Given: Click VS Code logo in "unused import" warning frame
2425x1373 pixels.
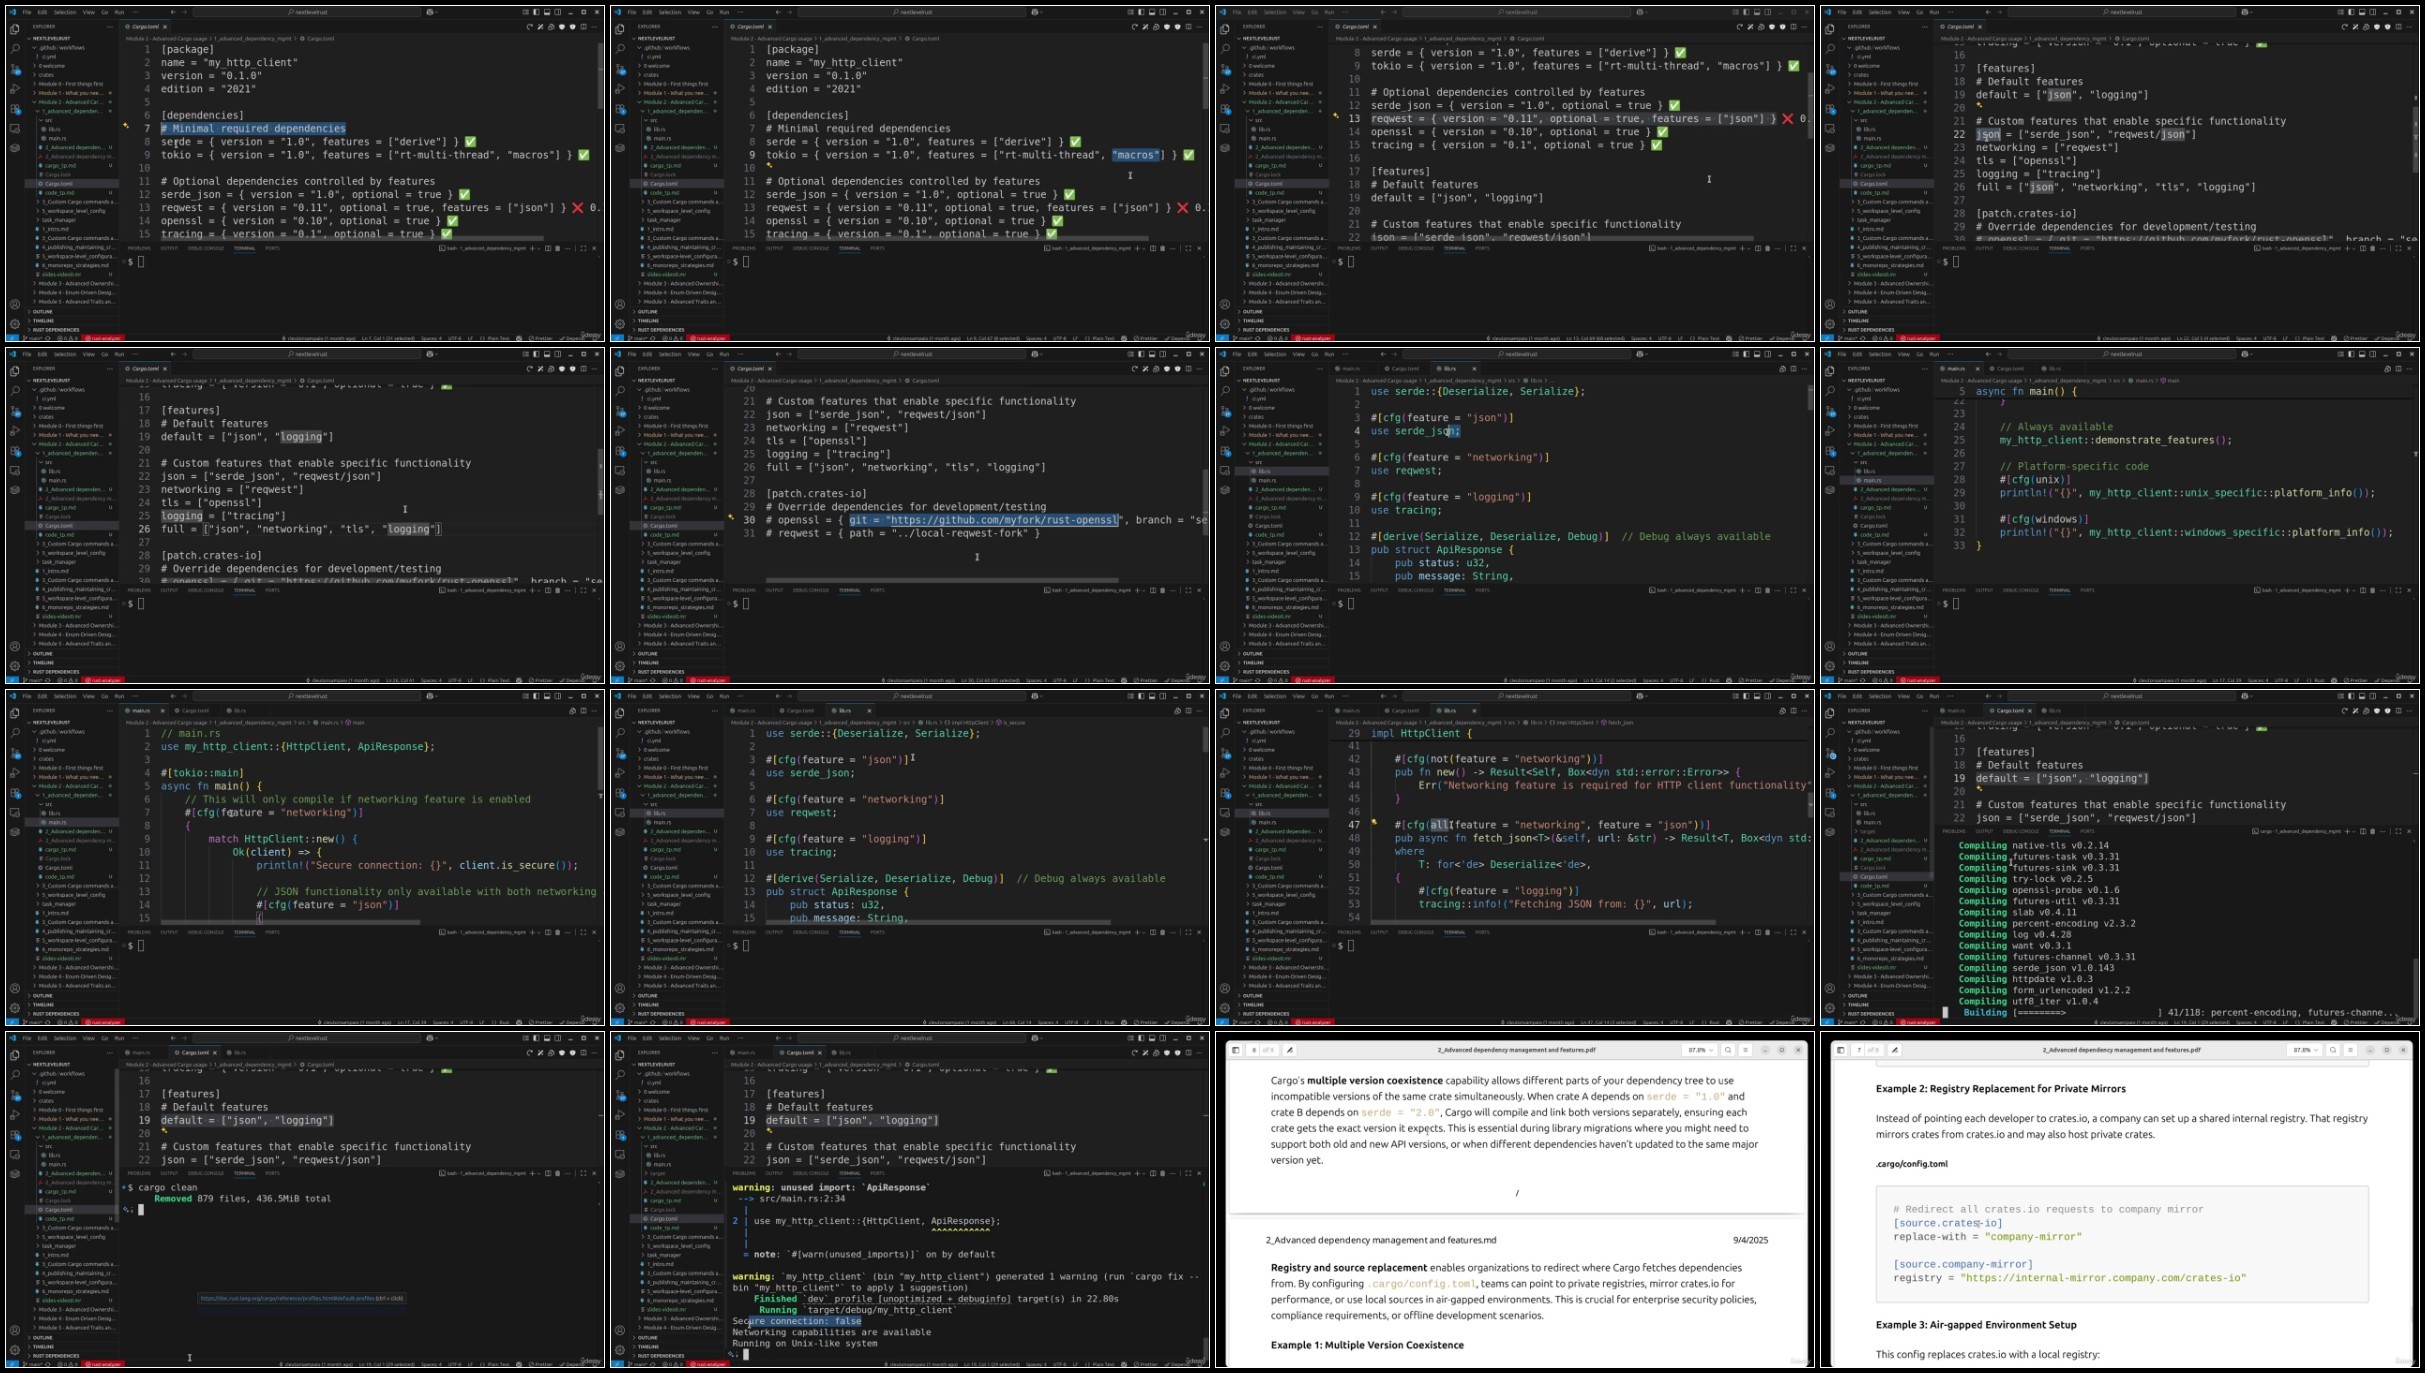Looking at the screenshot, I should pyautogui.click(x=618, y=1038).
